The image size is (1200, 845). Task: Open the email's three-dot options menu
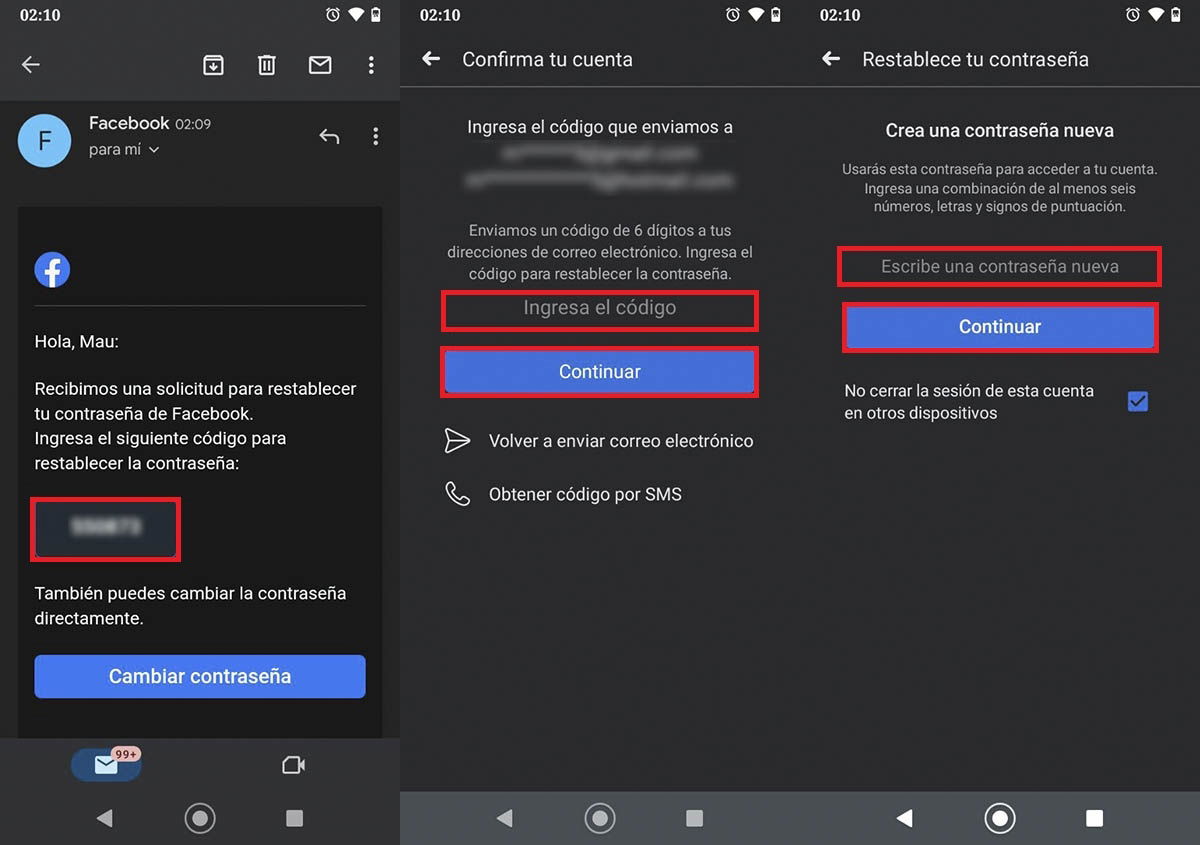point(376,136)
